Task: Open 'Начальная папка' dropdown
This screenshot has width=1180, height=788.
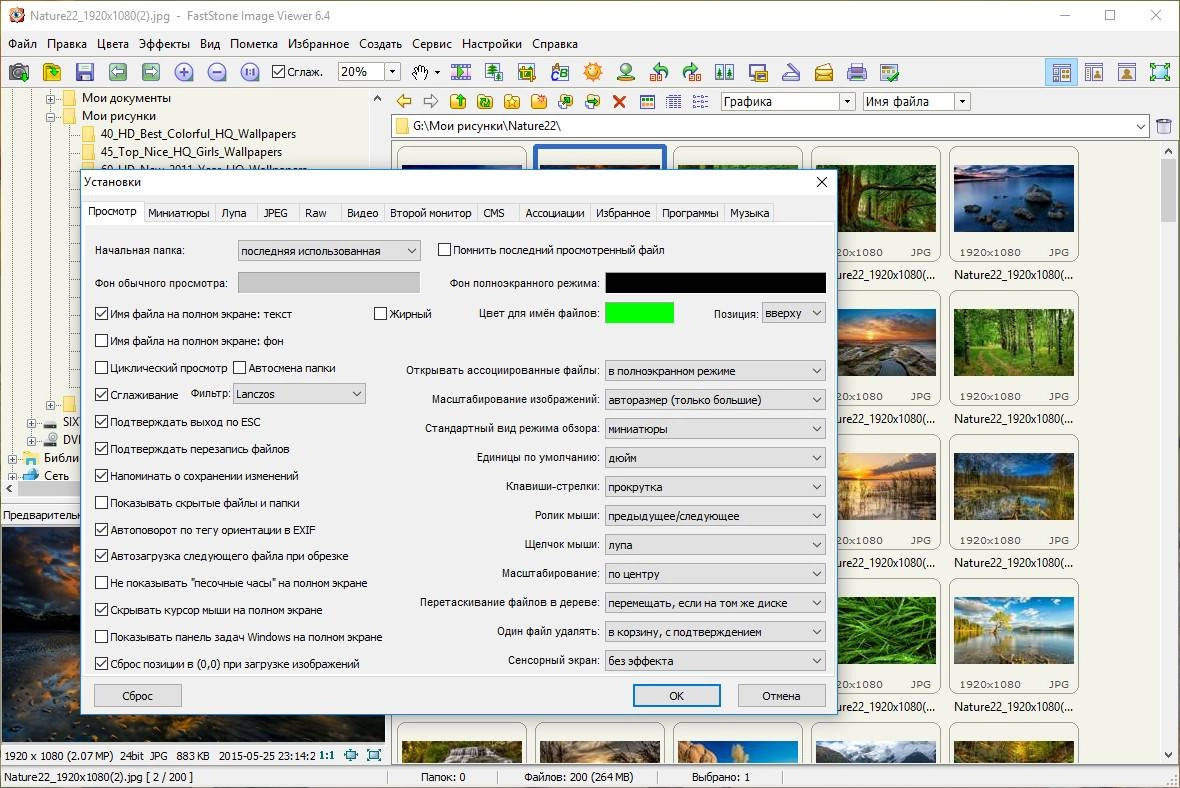Action: click(329, 251)
